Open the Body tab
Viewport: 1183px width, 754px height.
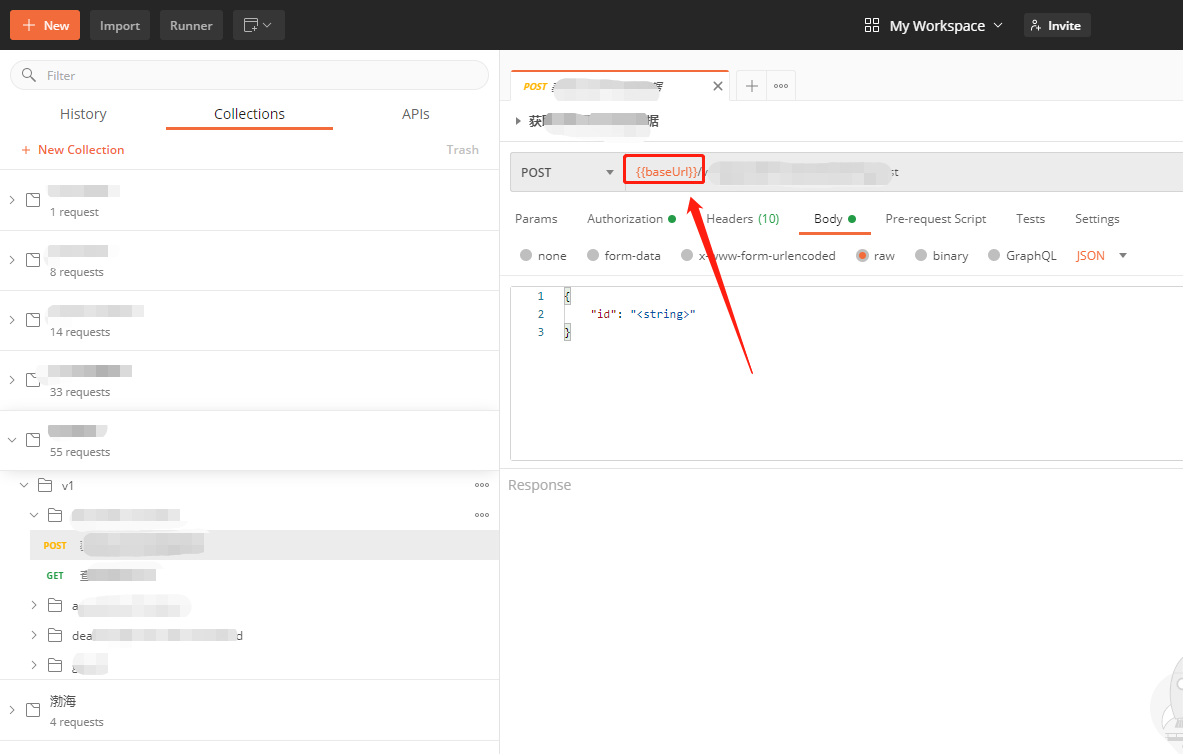click(834, 219)
